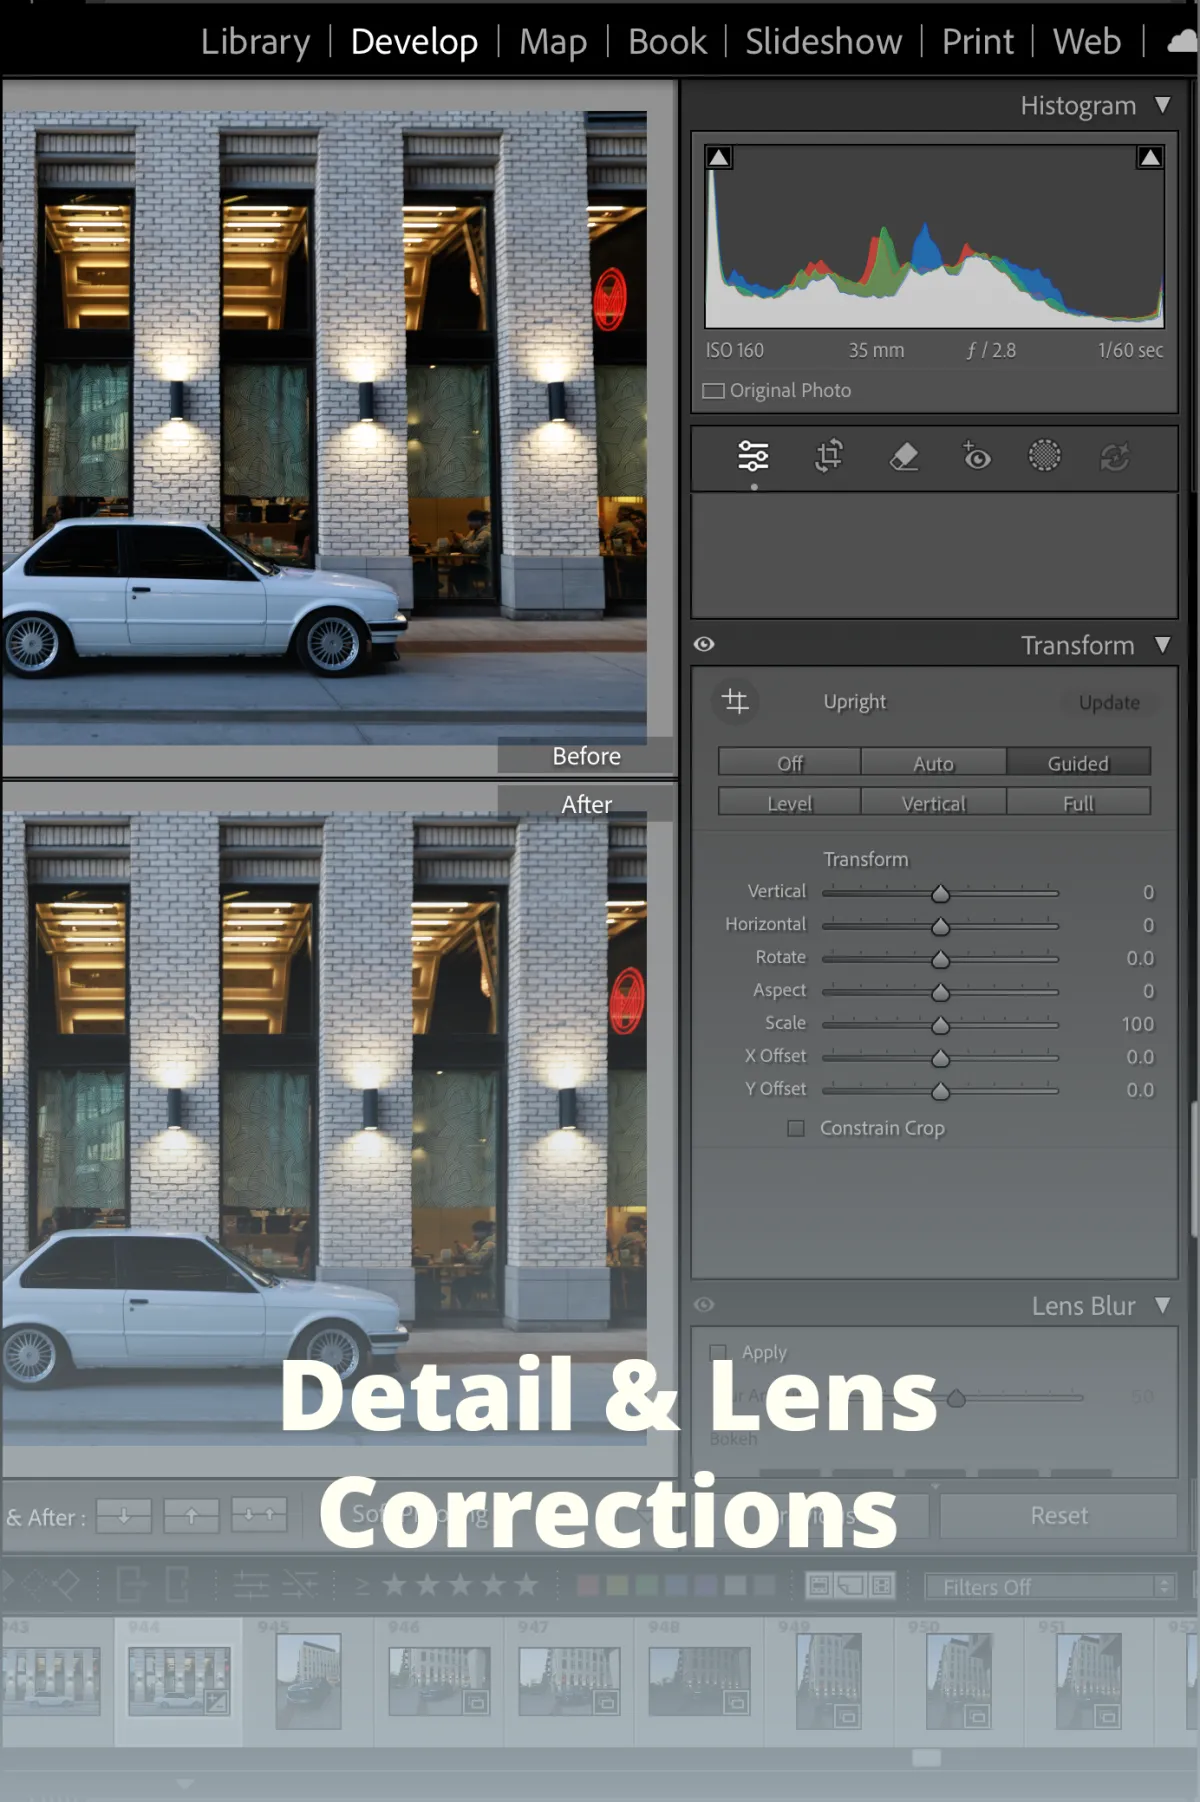Open the Print module
This screenshot has width=1200, height=1802.
tap(977, 41)
